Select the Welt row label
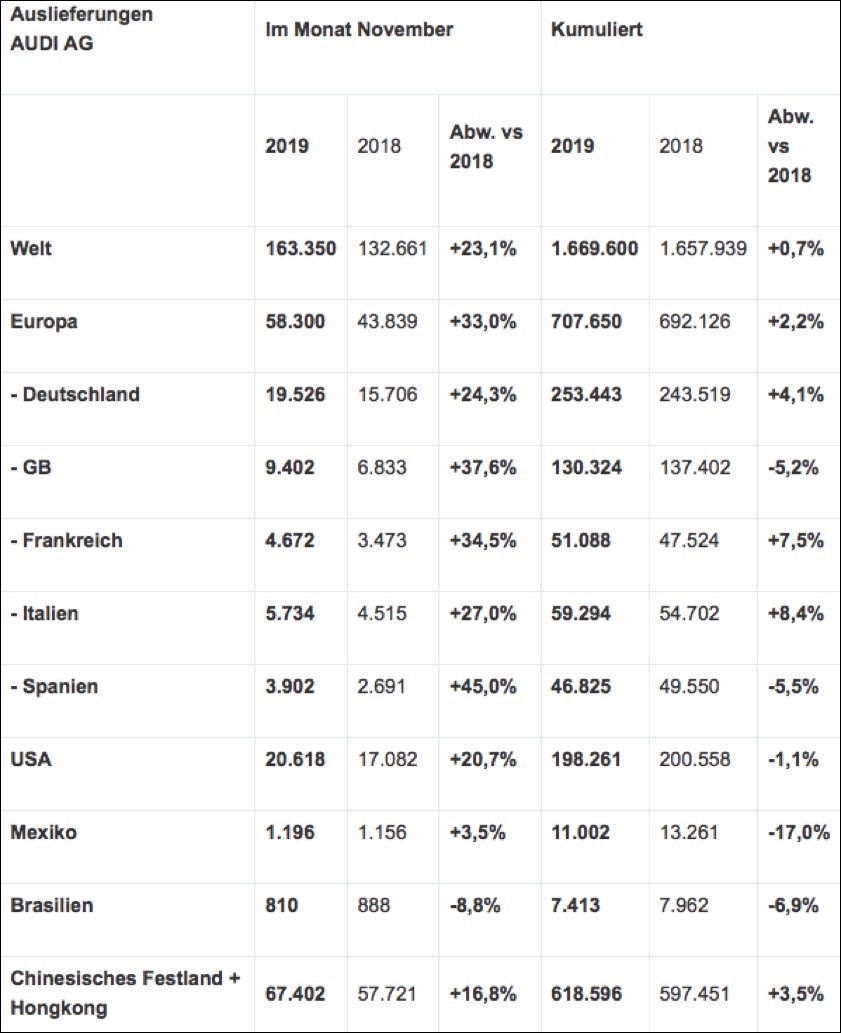This screenshot has height=1033, width=841. click(x=31, y=248)
